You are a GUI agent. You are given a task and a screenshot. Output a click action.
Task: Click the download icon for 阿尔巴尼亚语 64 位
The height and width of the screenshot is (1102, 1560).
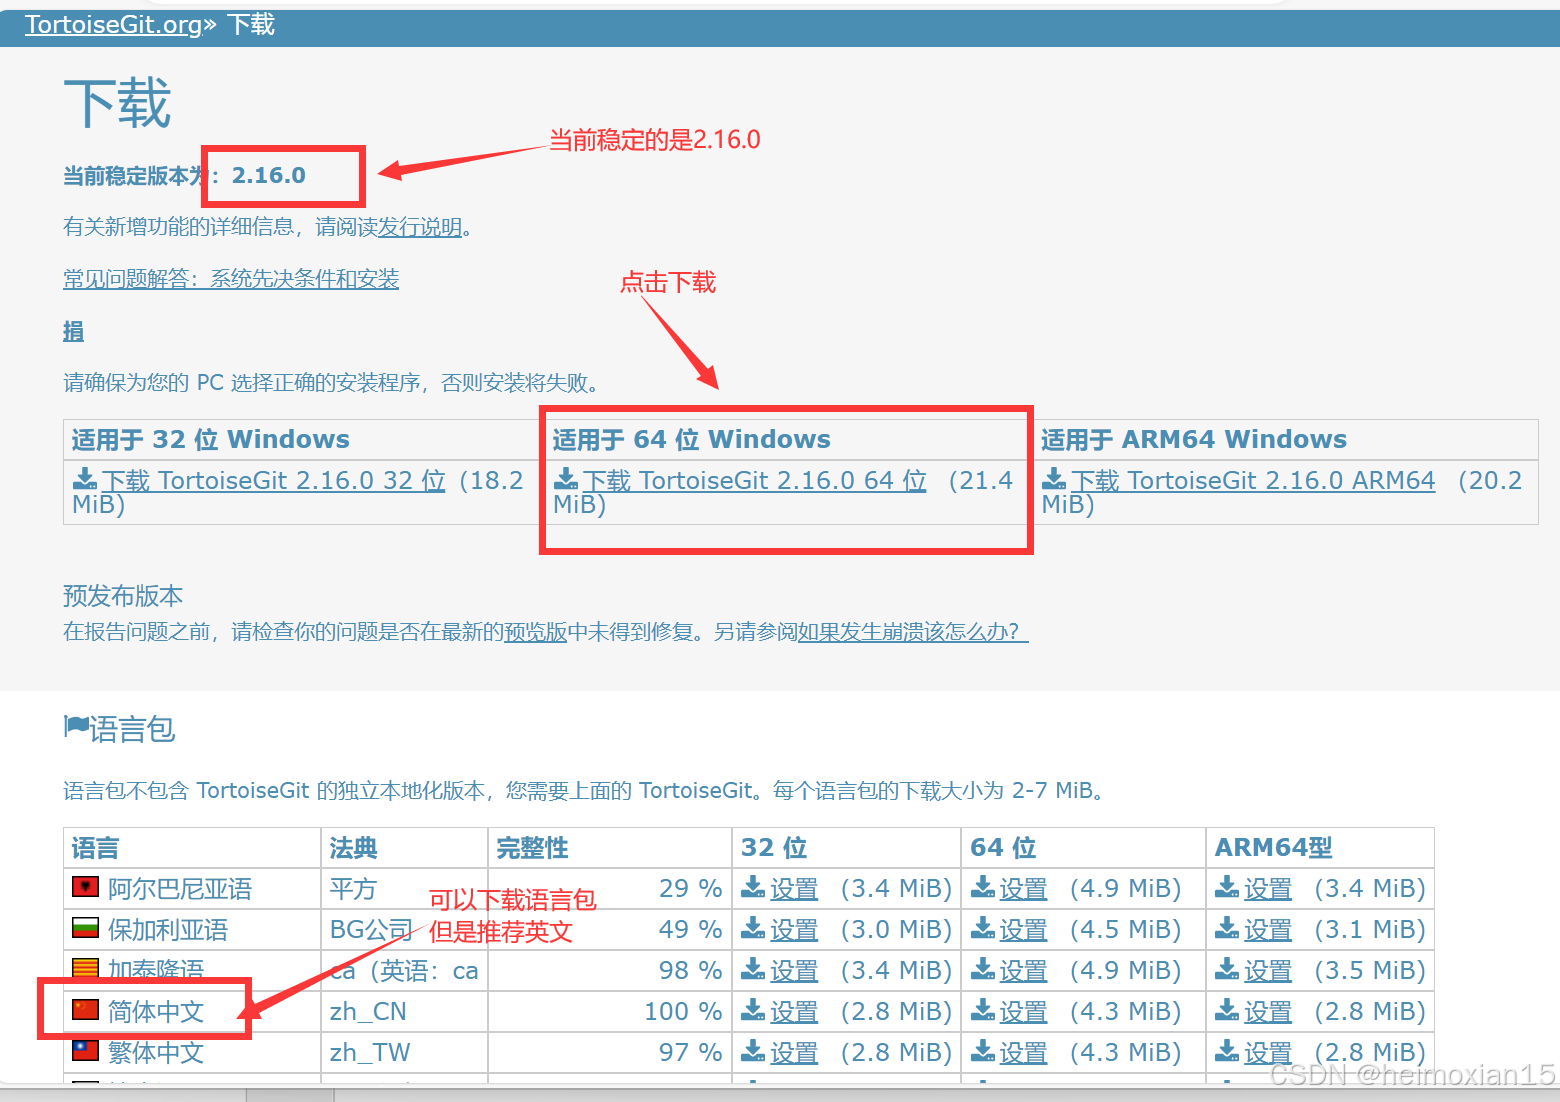click(983, 887)
